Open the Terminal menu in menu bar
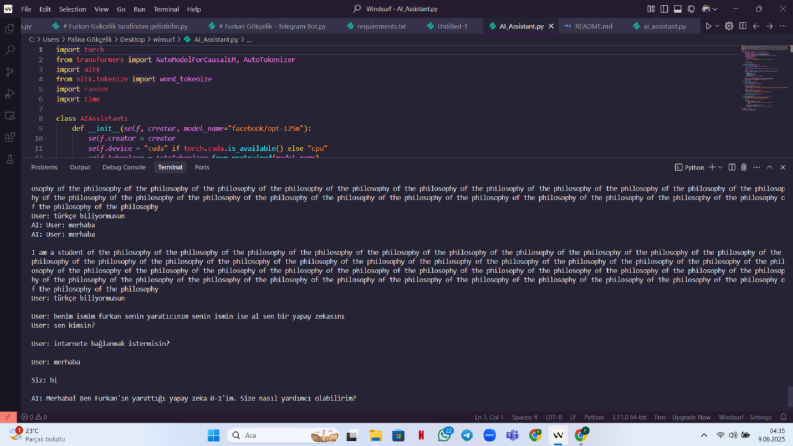The width and height of the screenshot is (793, 446). 166,9
